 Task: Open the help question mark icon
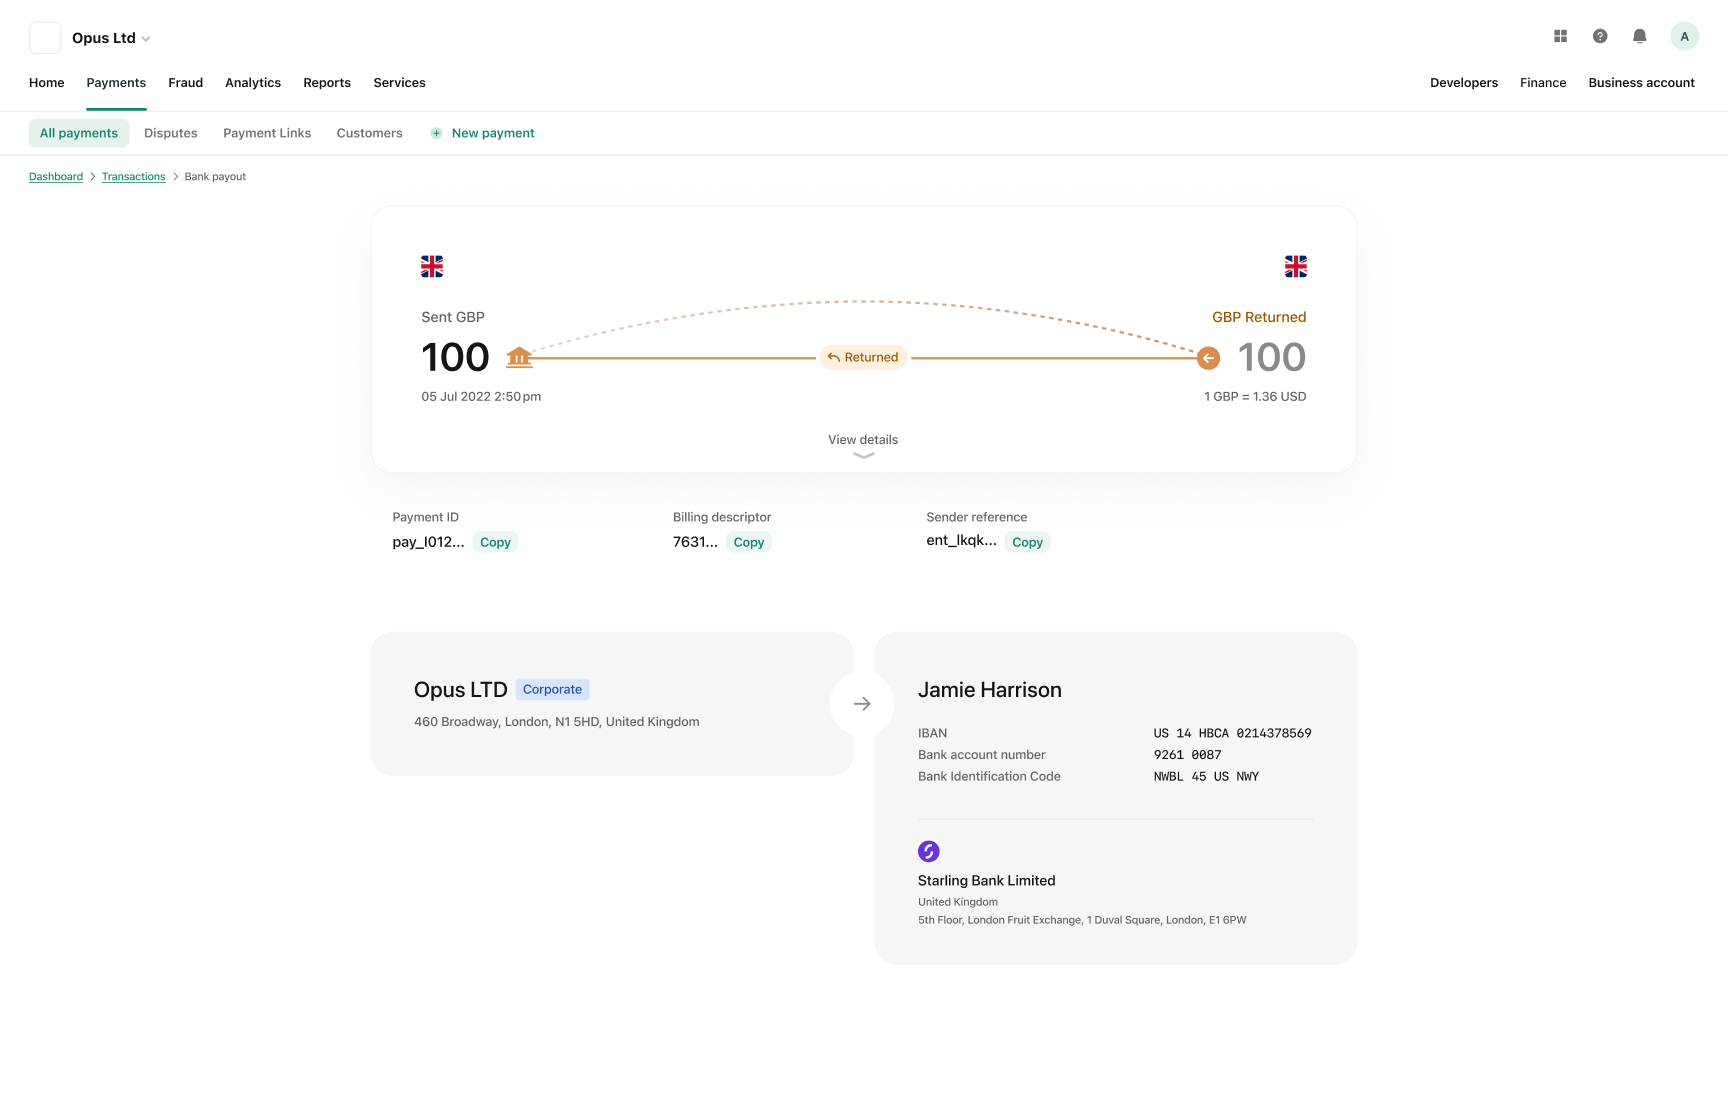tap(1600, 36)
